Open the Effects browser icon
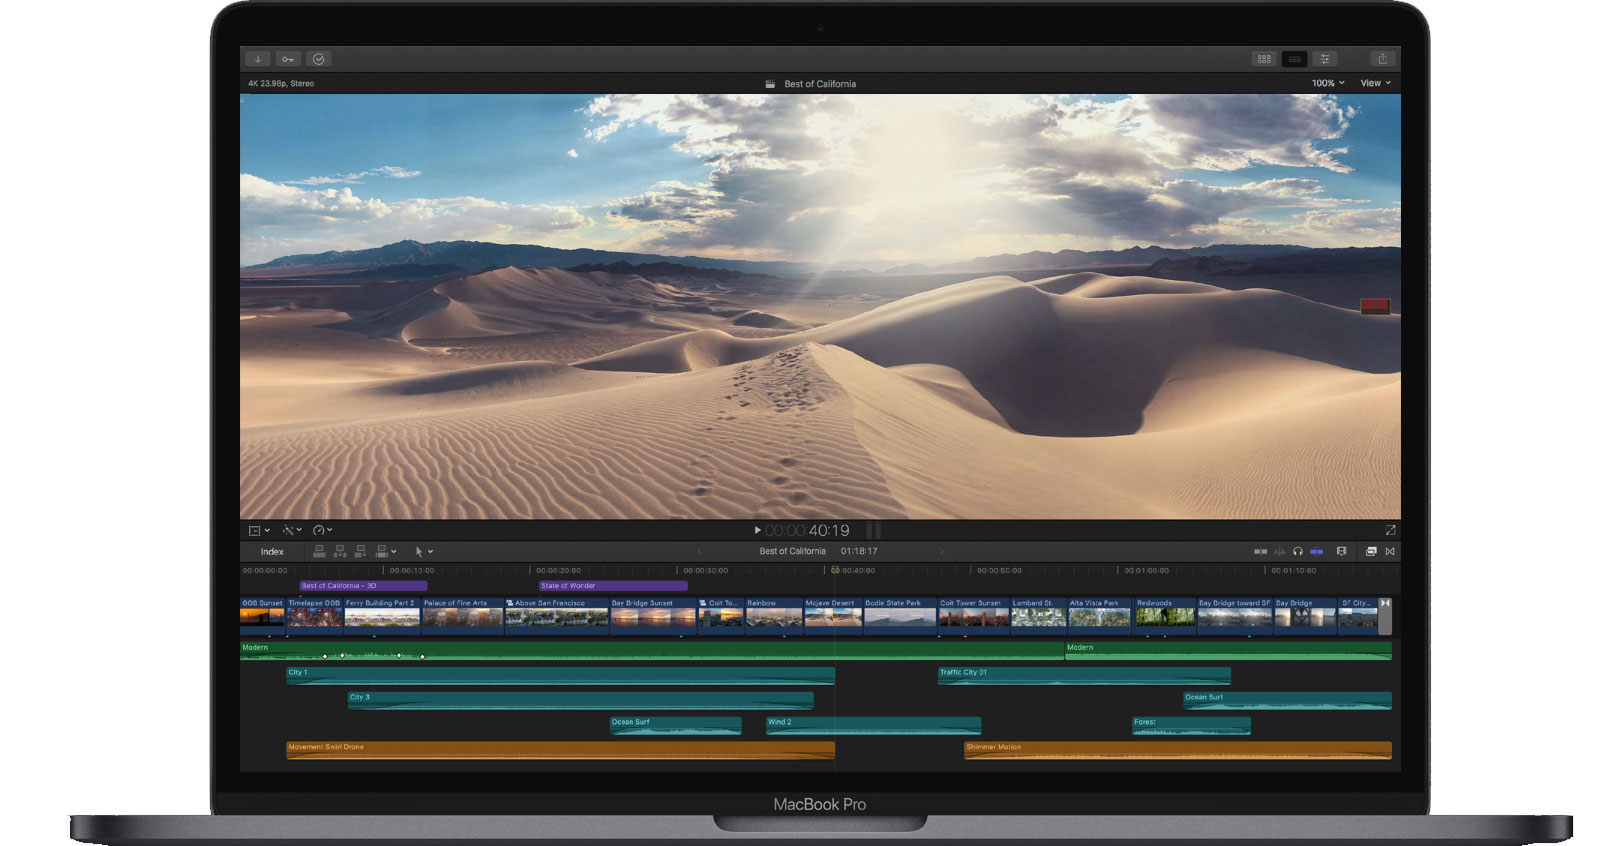Viewport: 1615px width, 846px height. 1371,551
